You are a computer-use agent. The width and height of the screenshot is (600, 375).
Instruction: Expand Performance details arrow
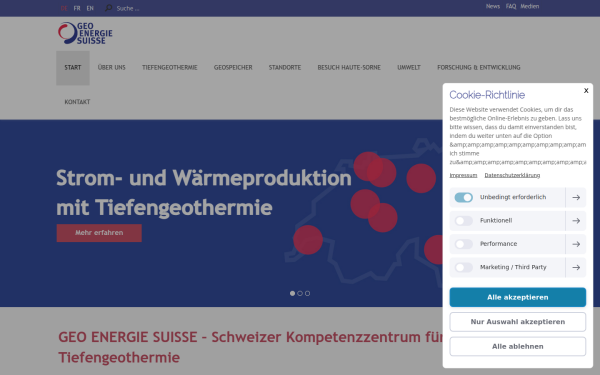tap(576, 244)
